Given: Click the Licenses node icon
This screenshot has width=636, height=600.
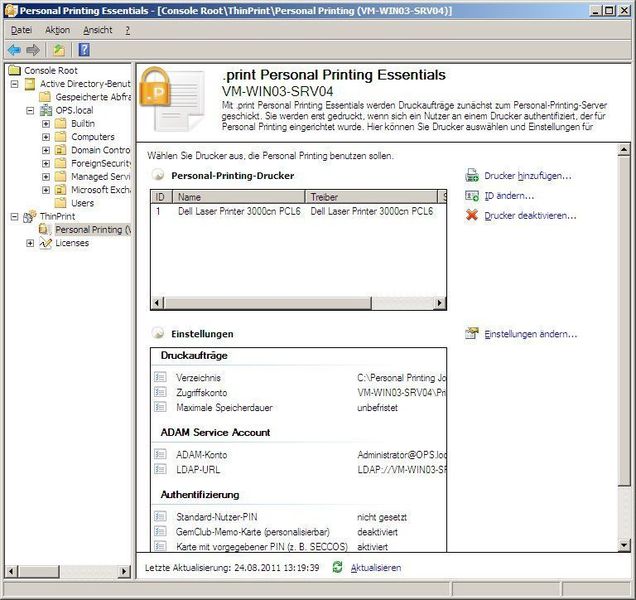Looking at the screenshot, I should click(45, 243).
